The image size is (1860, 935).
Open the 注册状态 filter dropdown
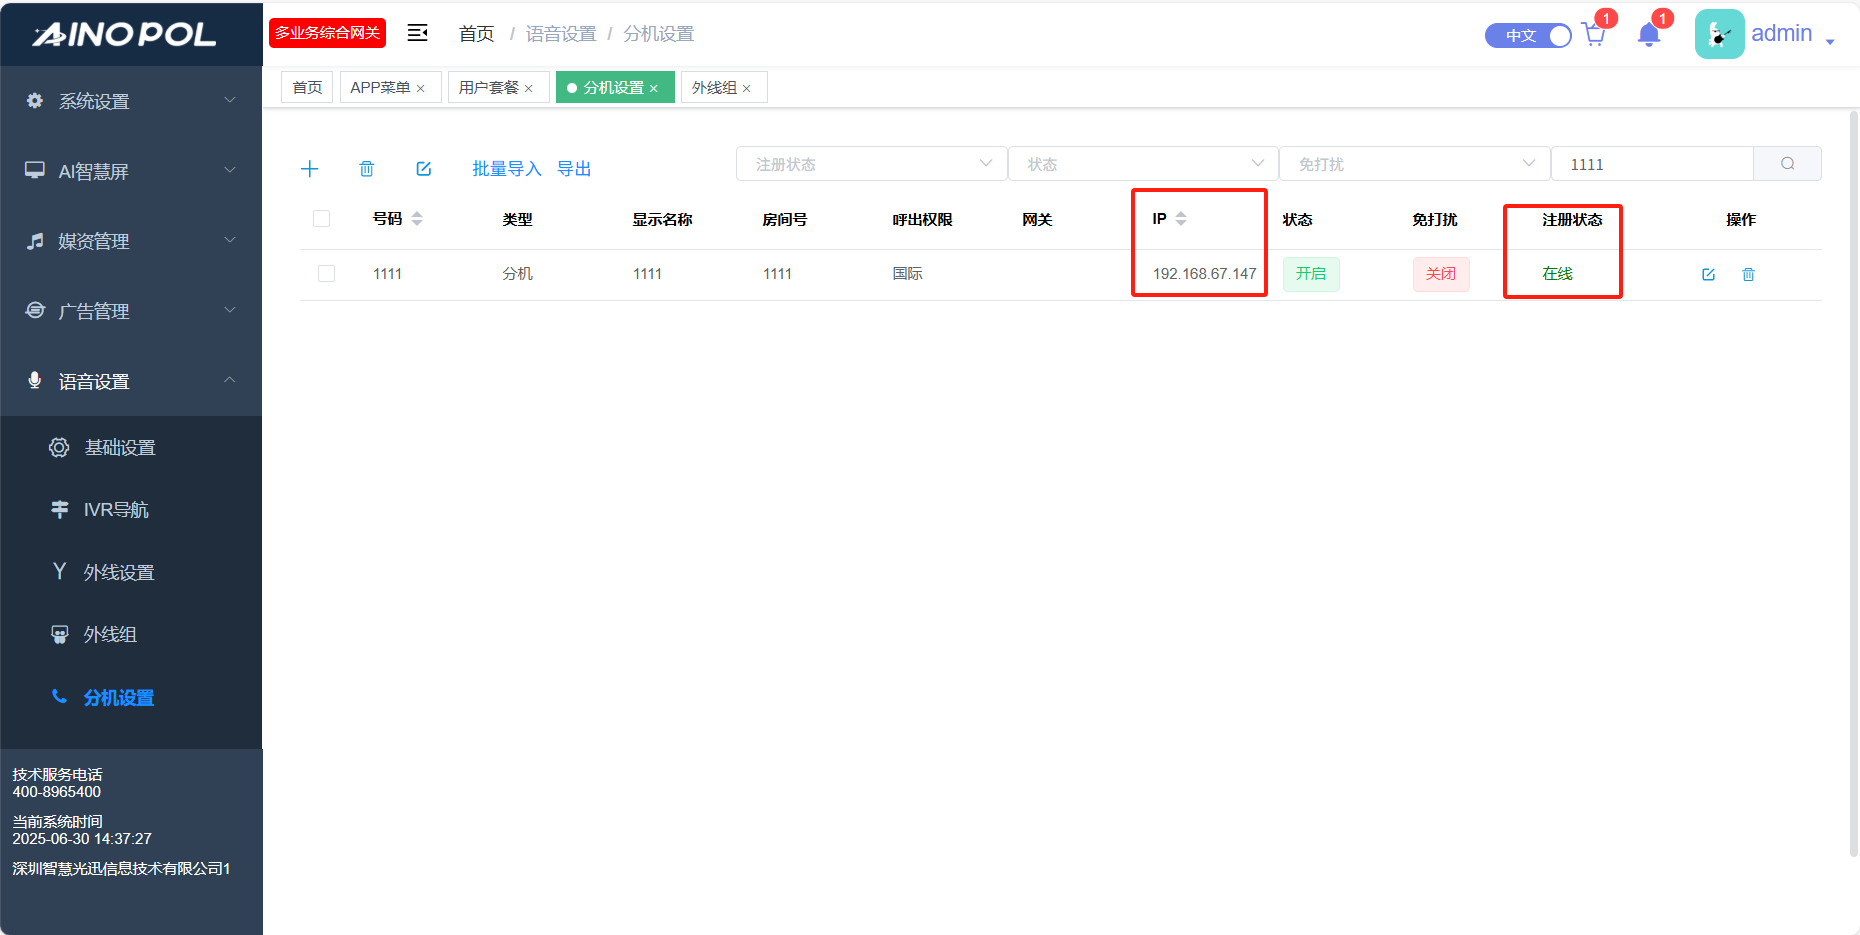[x=871, y=164]
